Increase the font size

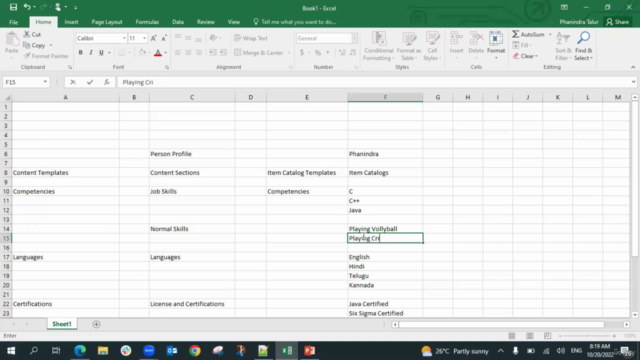coord(153,38)
